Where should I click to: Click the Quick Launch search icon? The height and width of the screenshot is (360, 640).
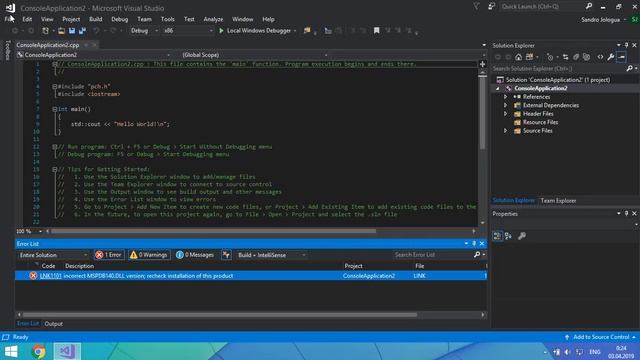point(589,7)
